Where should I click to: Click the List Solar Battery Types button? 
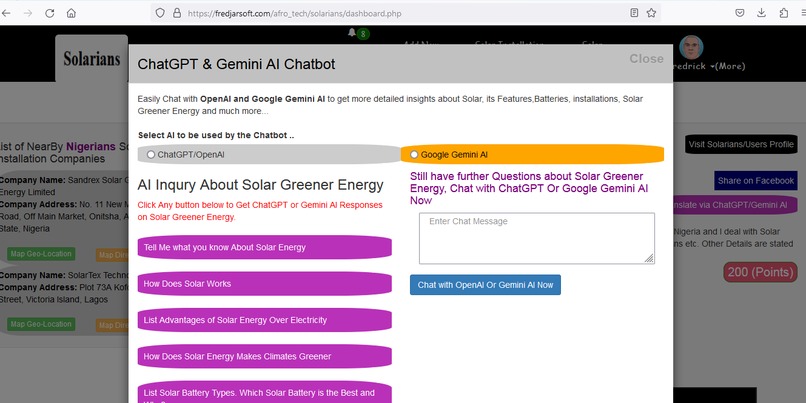click(x=264, y=392)
